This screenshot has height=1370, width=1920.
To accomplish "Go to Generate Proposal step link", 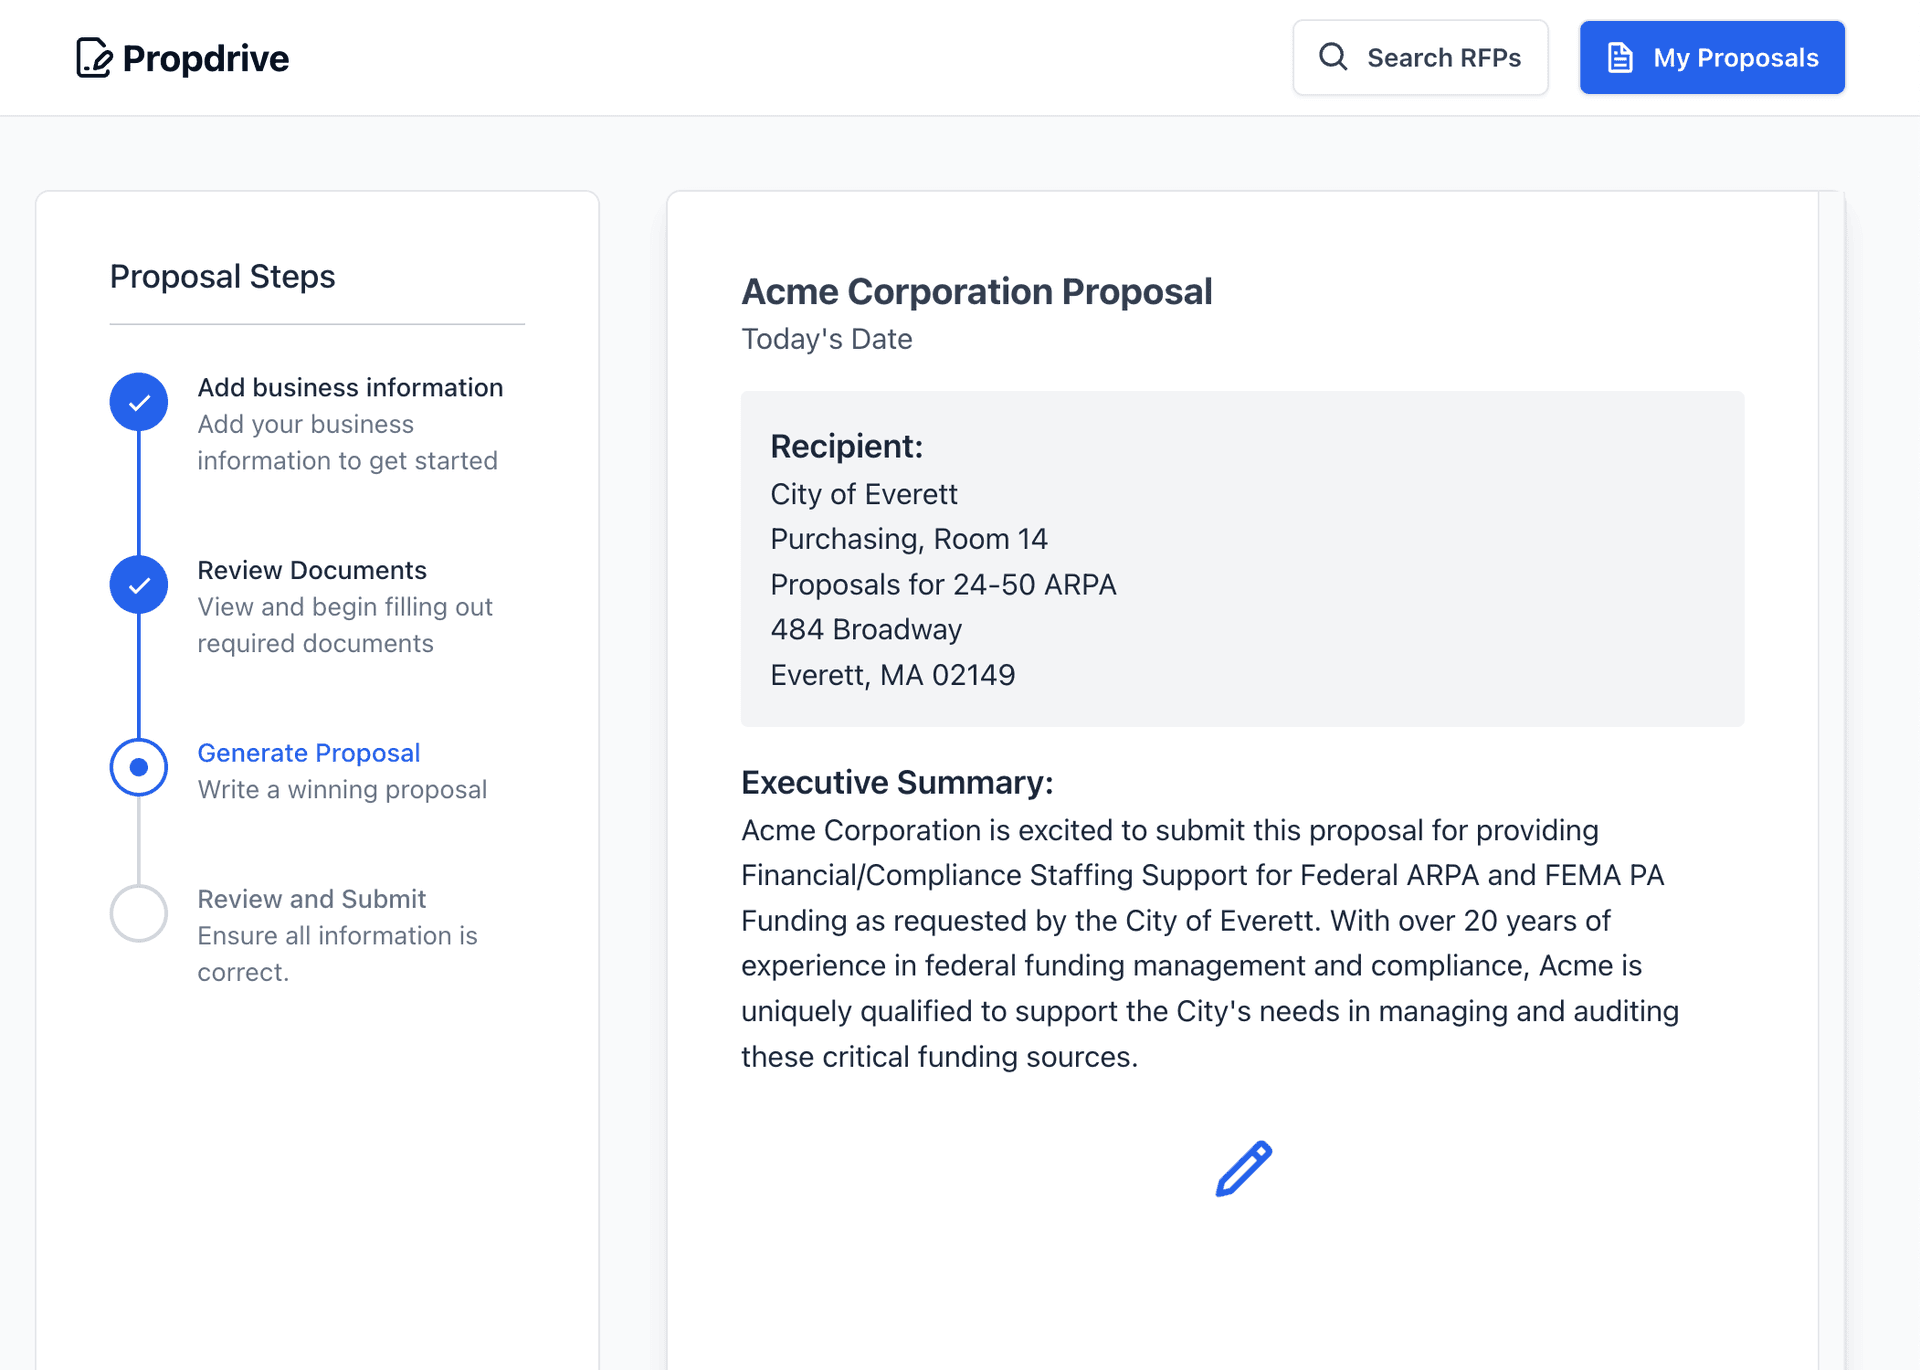I will pos(308,753).
